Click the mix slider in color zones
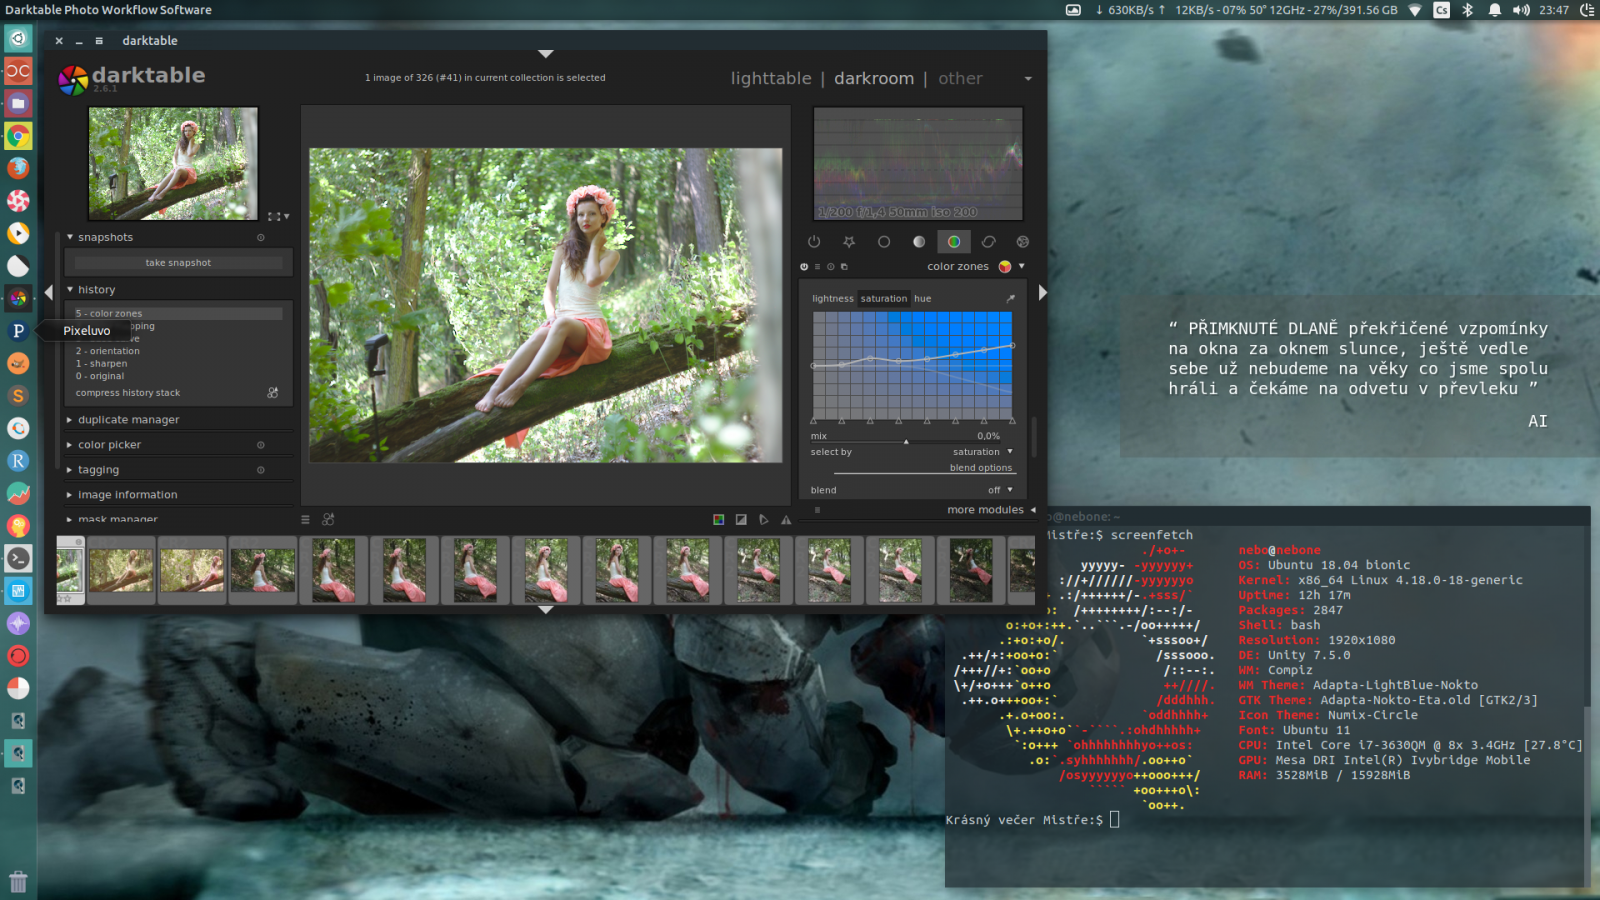This screenshot has width=1600, height=900. [908, 437]
